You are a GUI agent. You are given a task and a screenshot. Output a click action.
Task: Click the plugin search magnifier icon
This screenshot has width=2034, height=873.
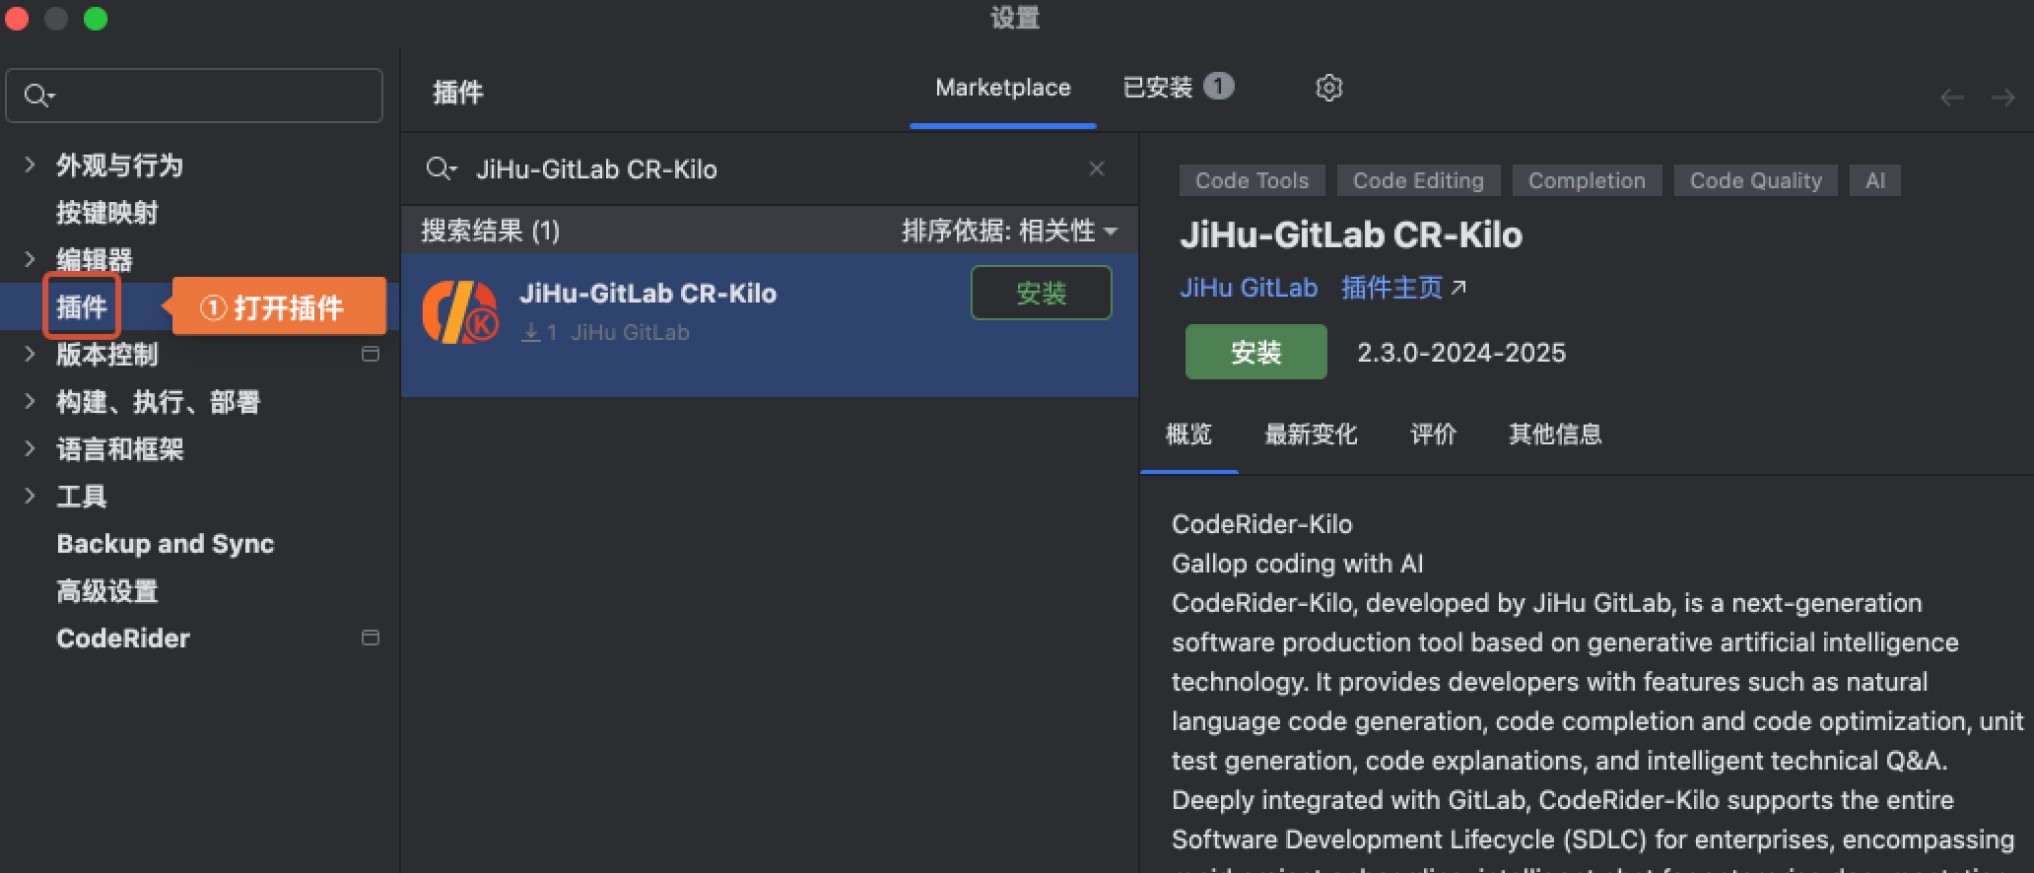click(x=439, y=169)
